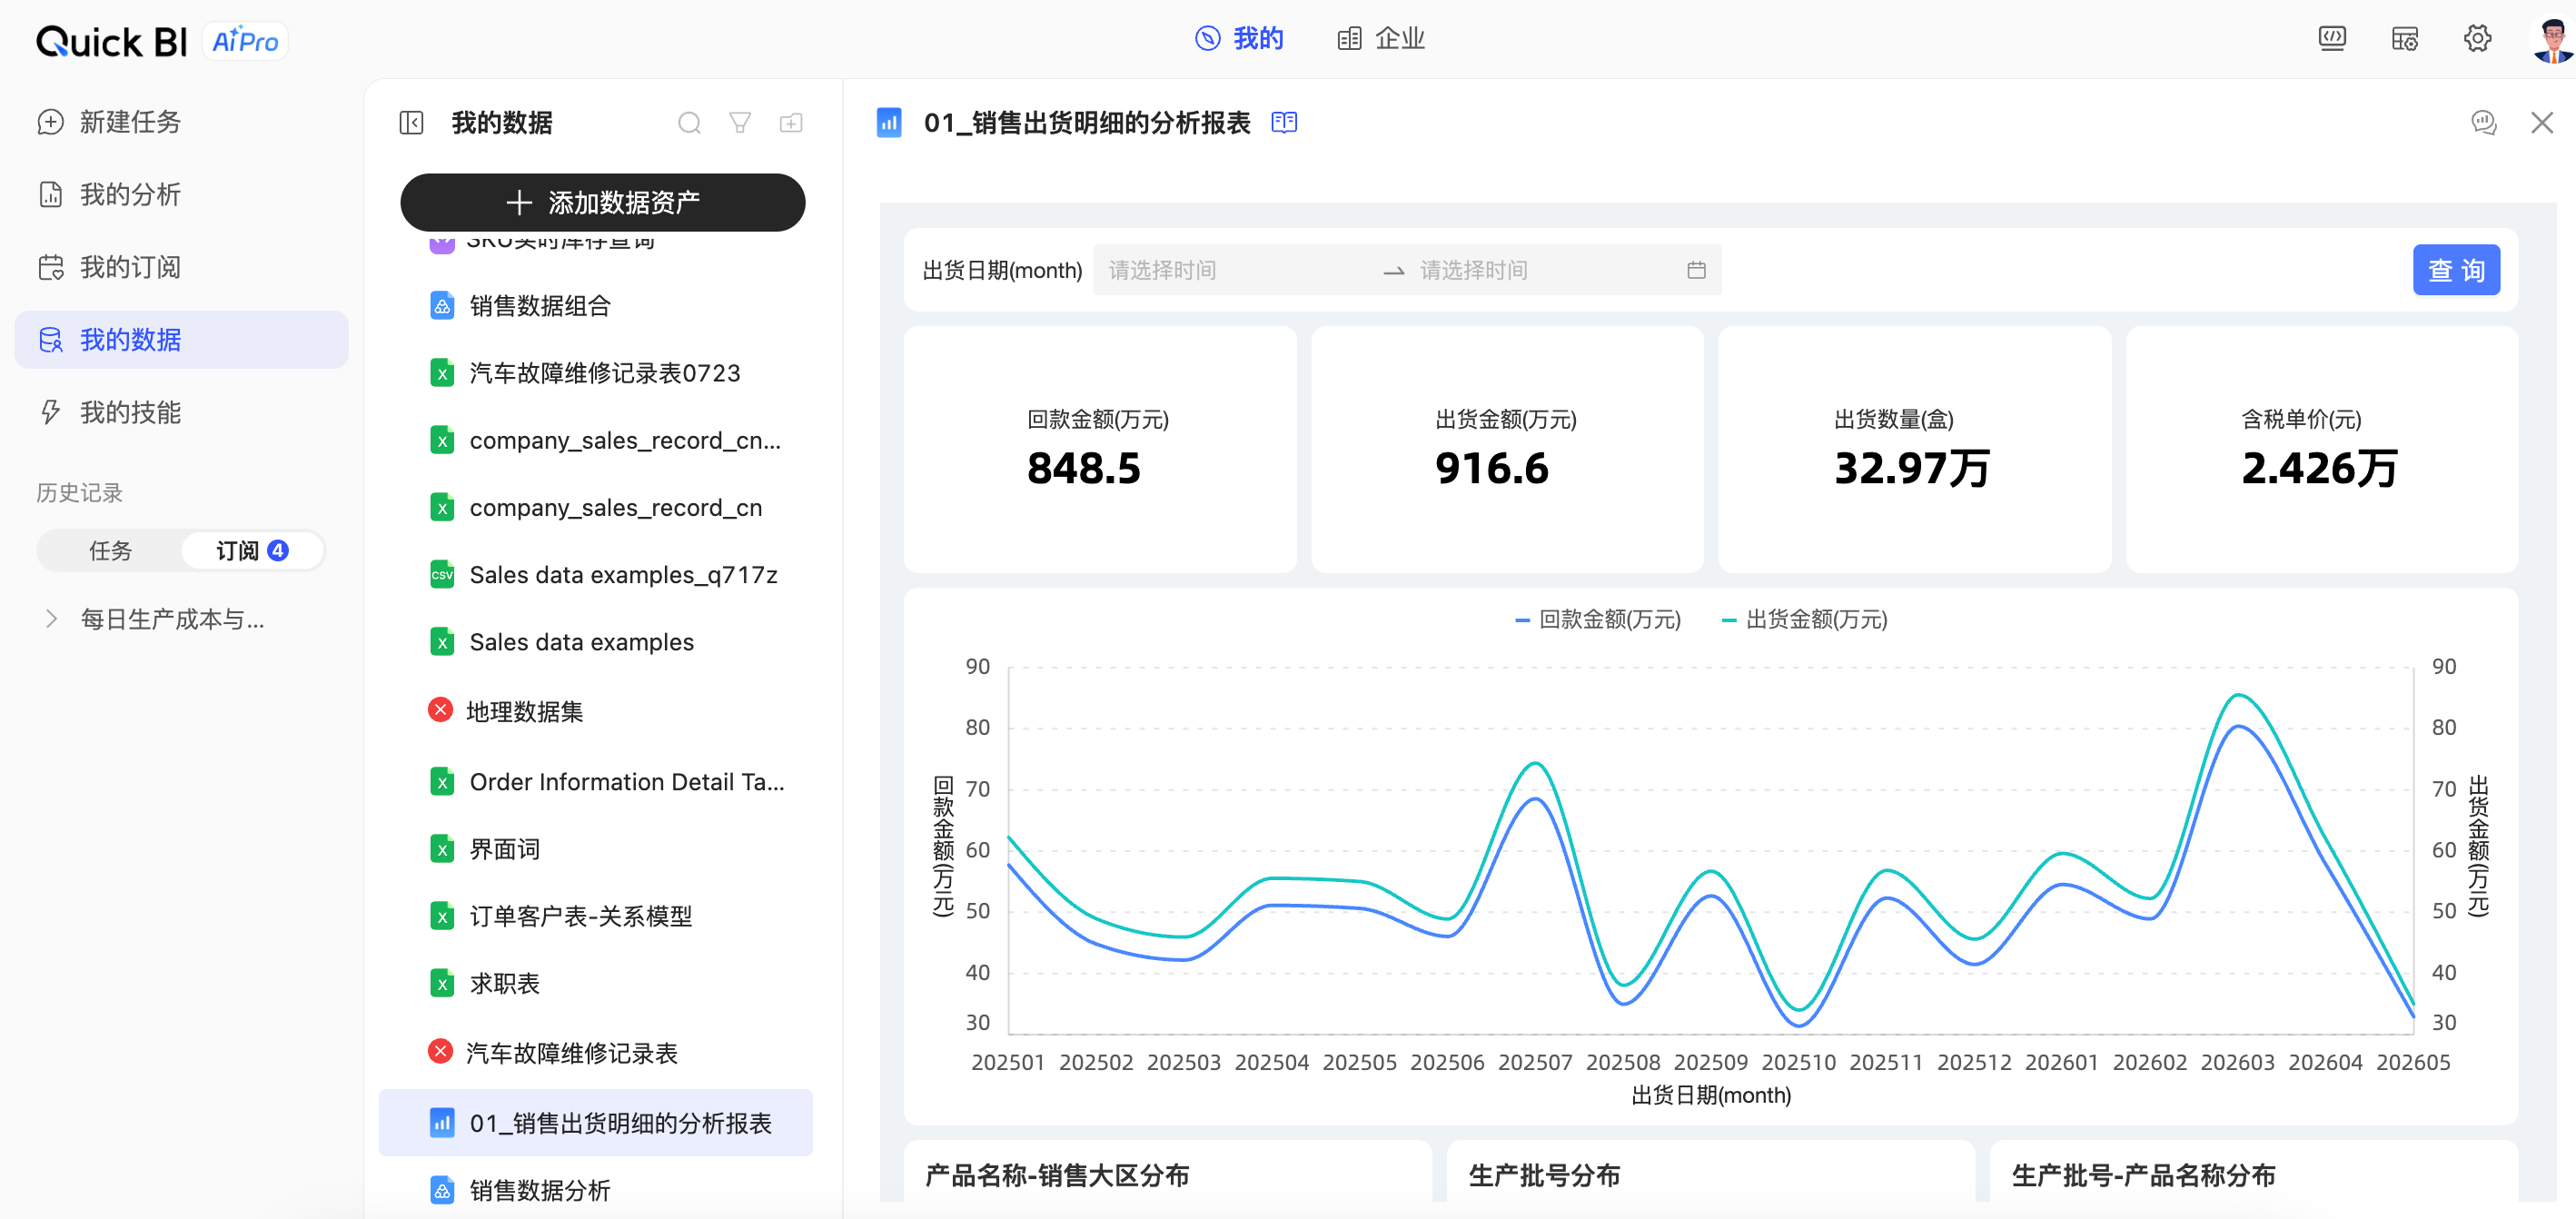Image resolution: width=2576 pixels, height=1219 pixels.
Task: Select 01_销售出货明细的分析报表 in data list
Action: click(596, 1123)
